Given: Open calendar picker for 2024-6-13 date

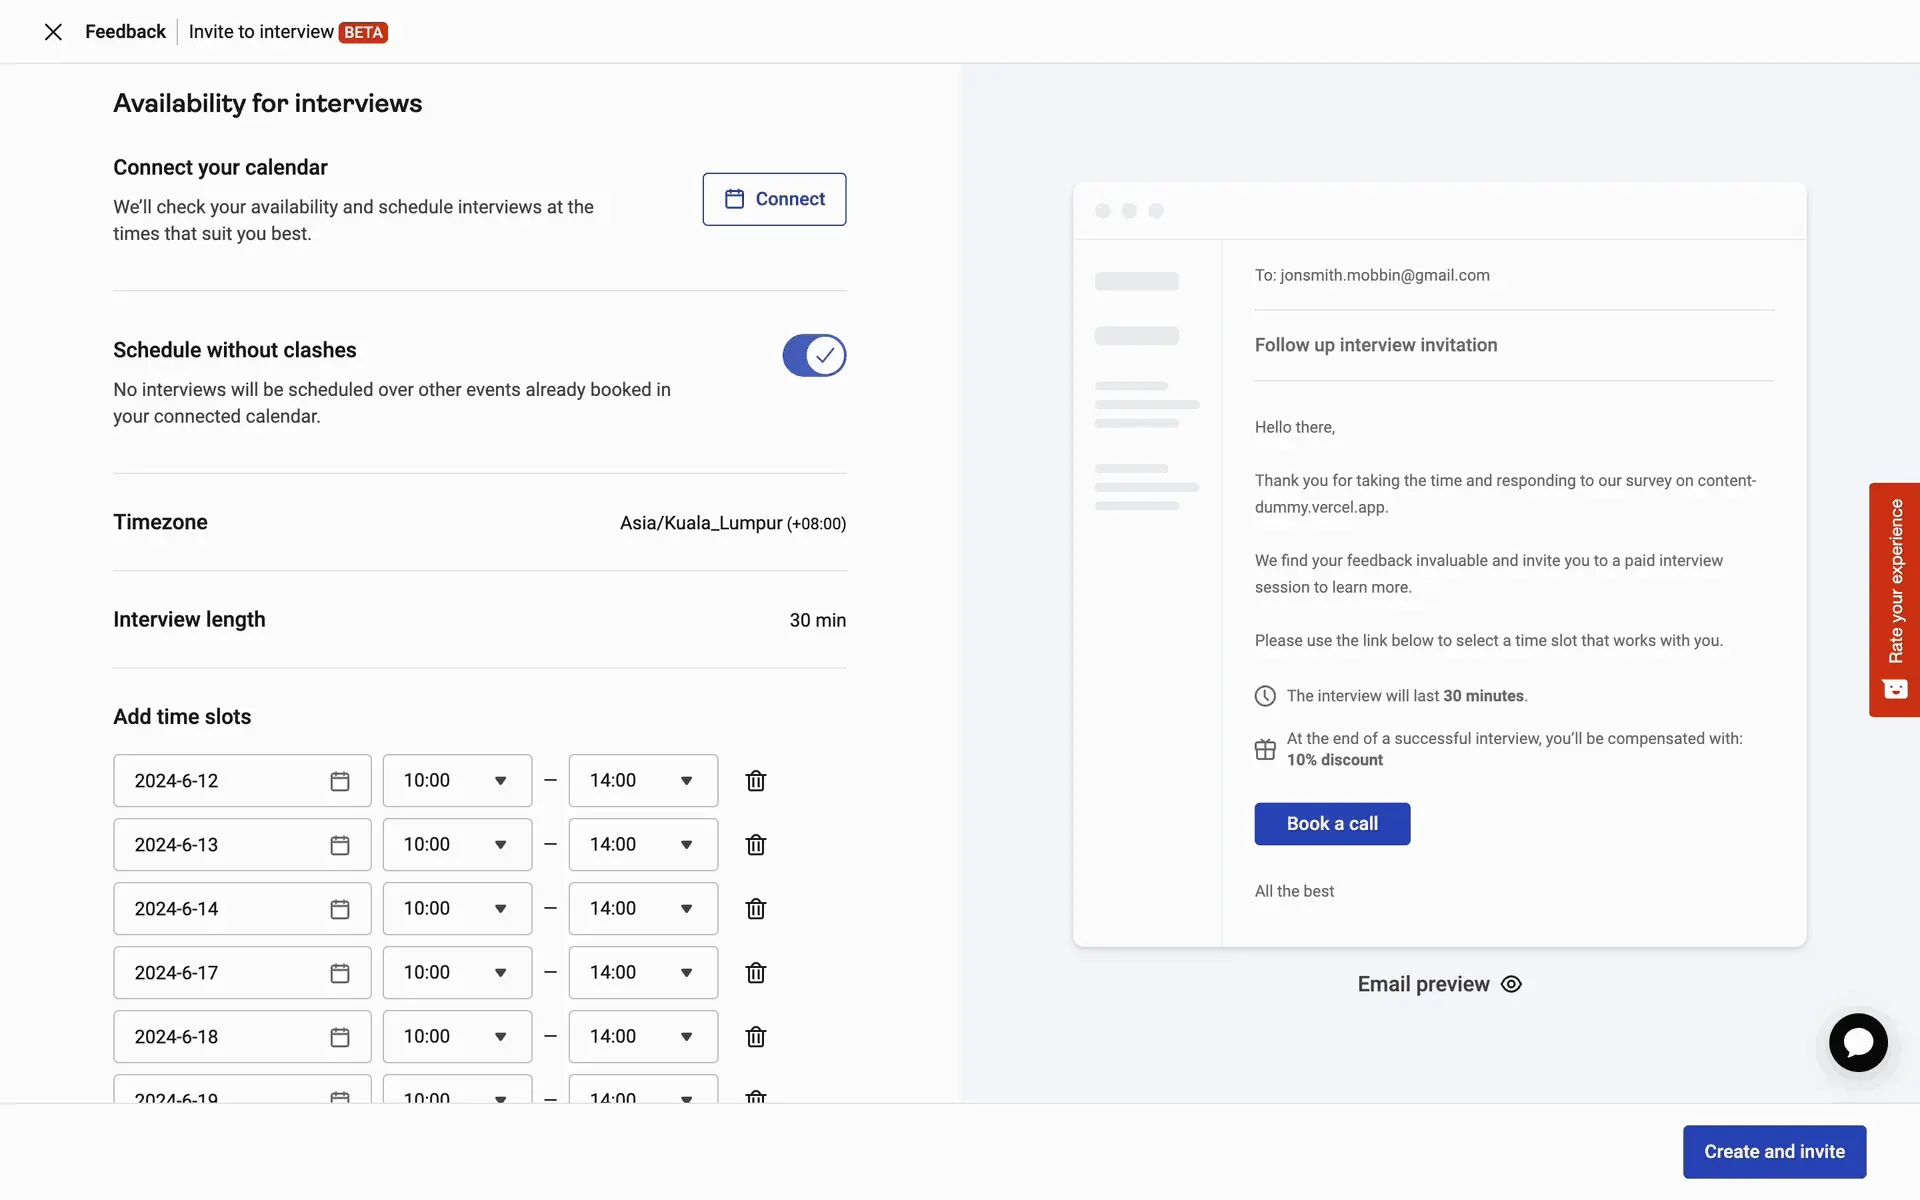Looking at the screenshot, I should pyautogui.click(x=340, y=845).
